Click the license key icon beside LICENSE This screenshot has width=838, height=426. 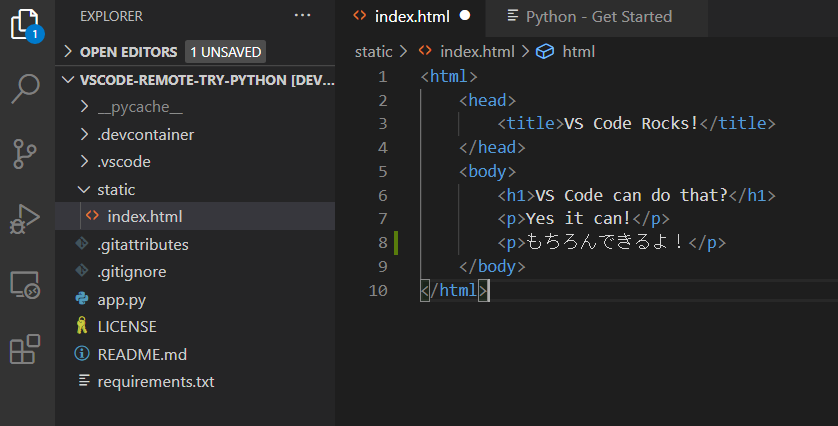tap(82, 325)
